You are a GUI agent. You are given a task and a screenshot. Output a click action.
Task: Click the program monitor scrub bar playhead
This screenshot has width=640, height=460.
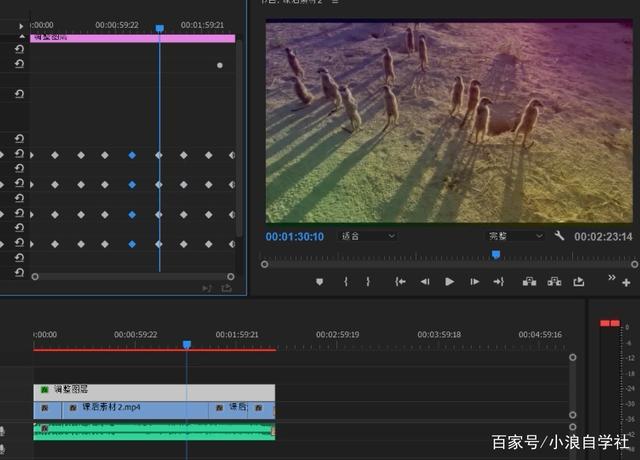[x=496, y=255]
